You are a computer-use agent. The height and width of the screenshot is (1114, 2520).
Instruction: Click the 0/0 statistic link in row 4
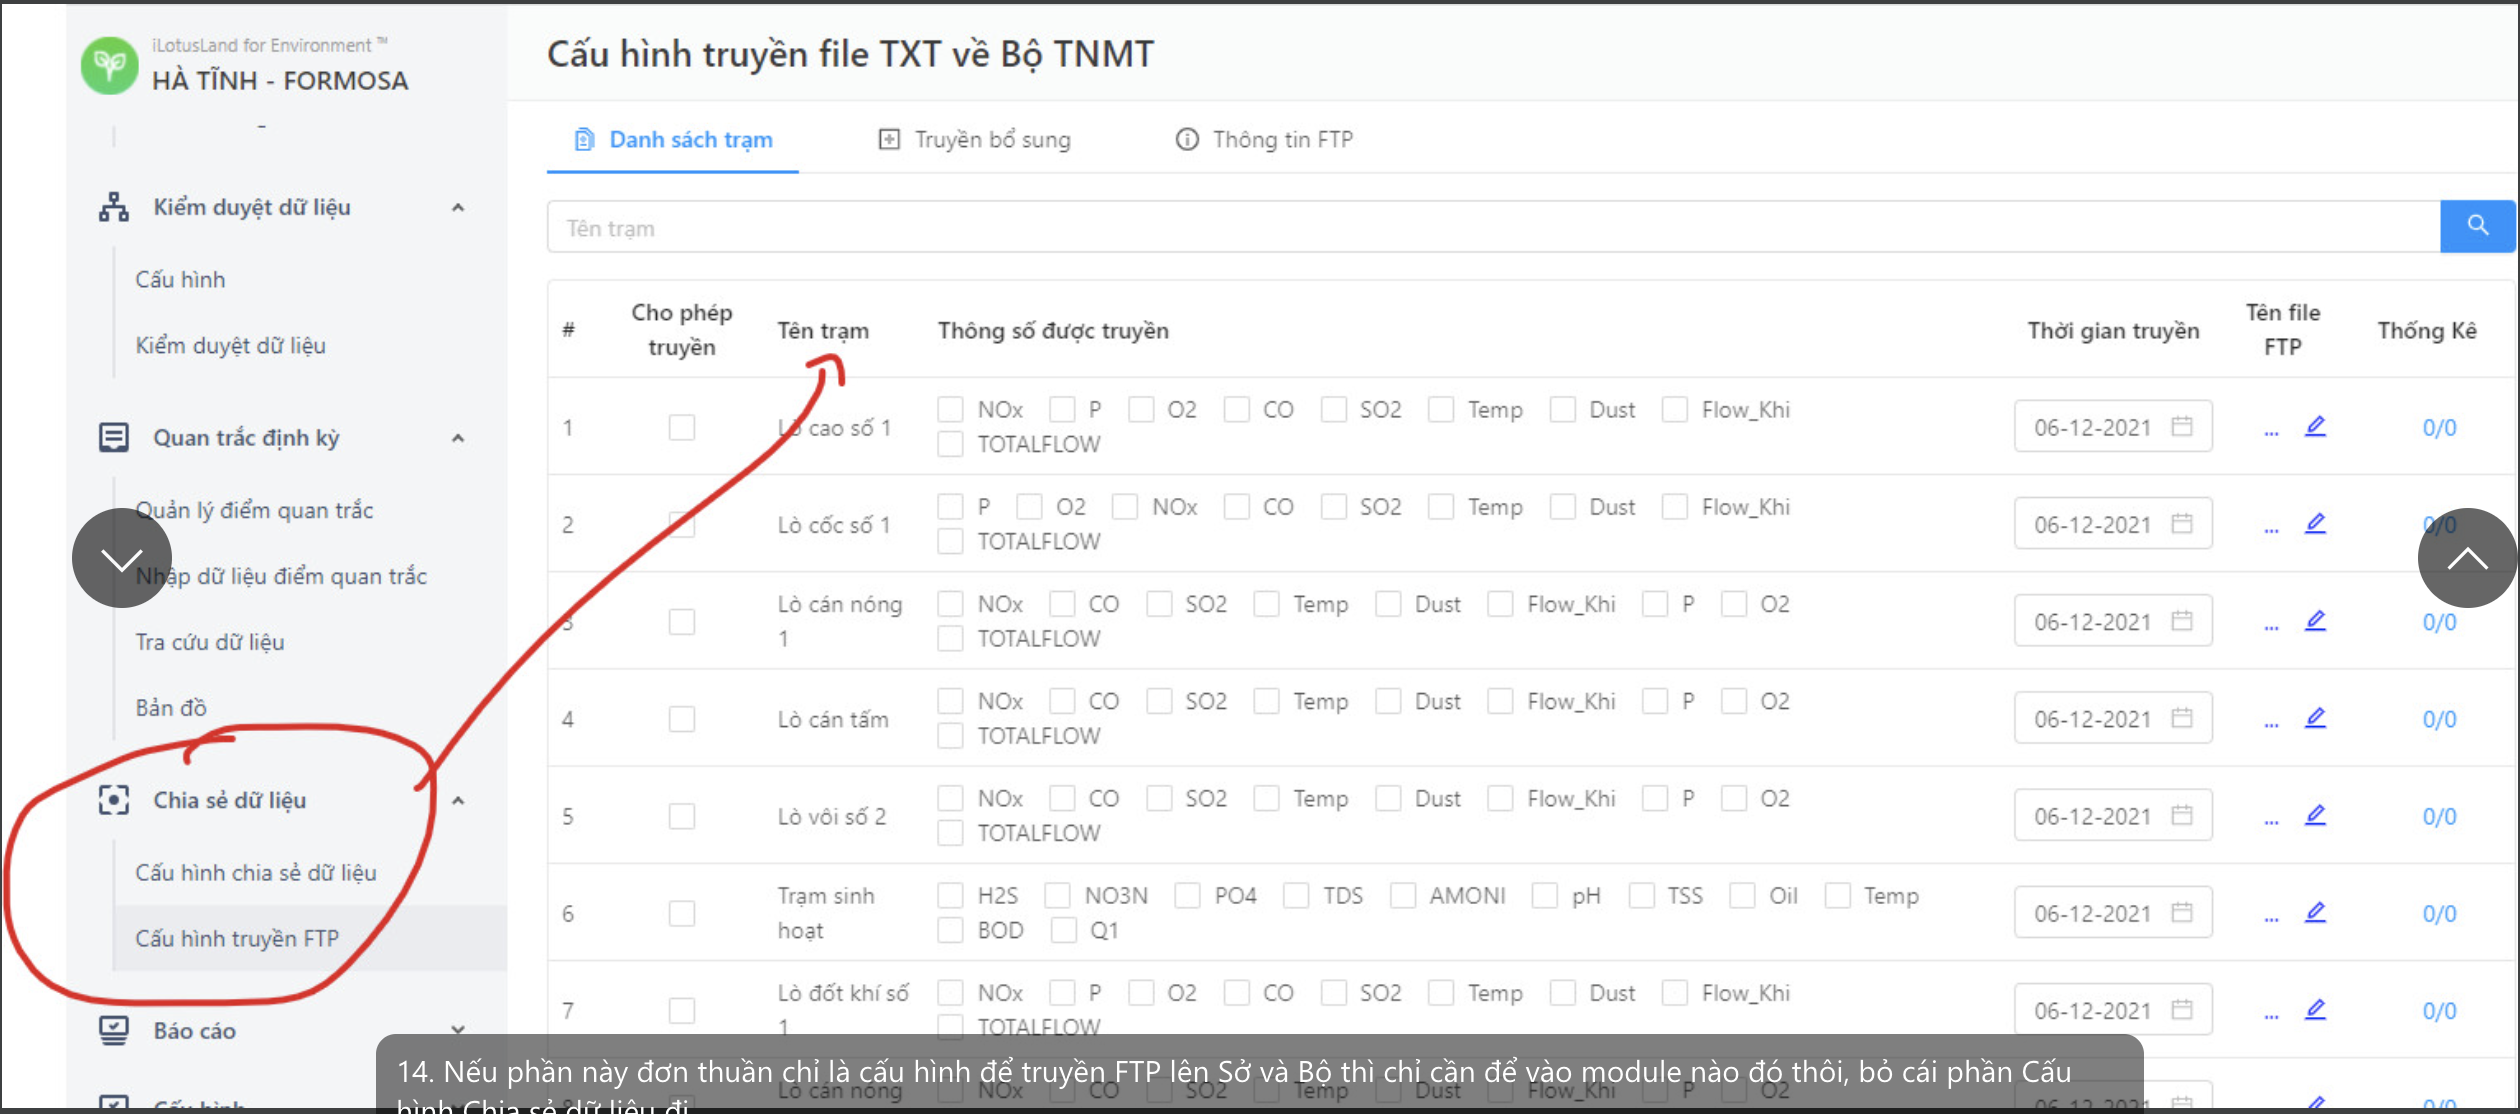(x=2438, y=719)
